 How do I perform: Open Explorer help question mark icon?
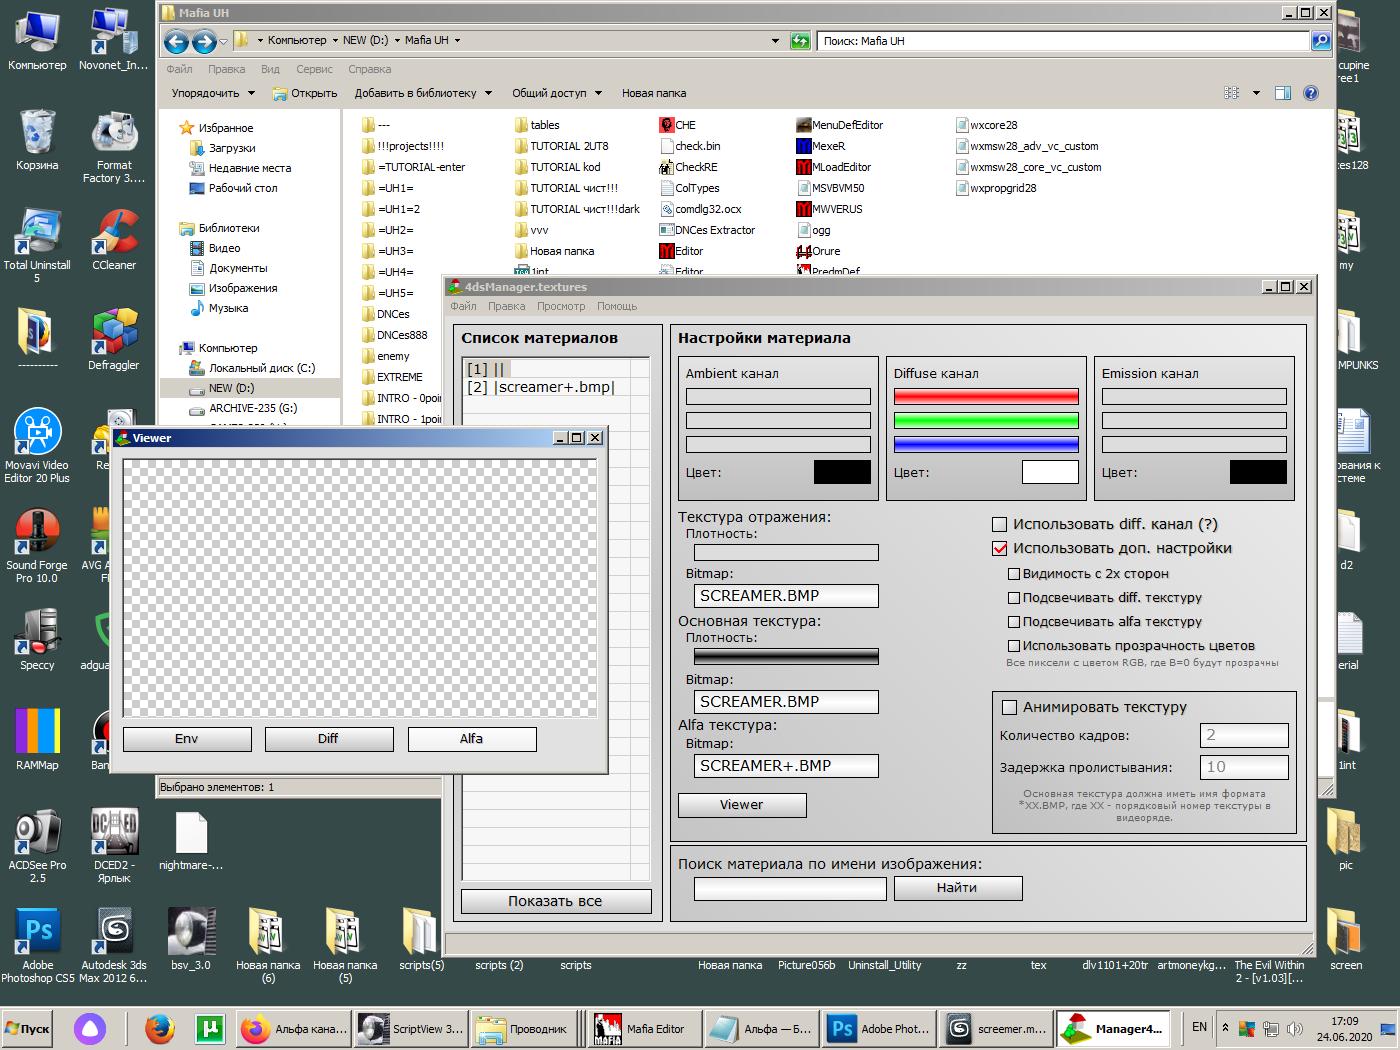pyautogui.click(x=1311, y=93)
